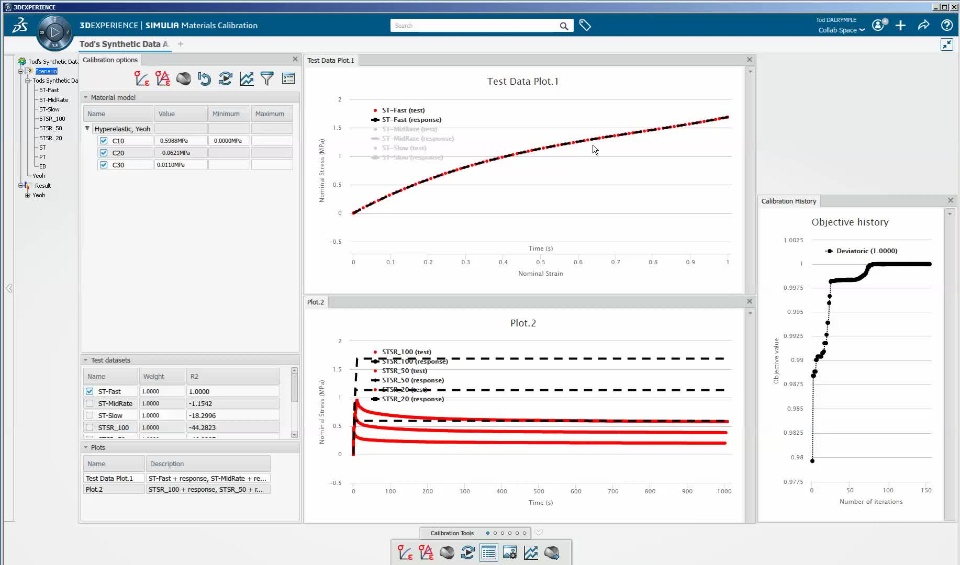Click the gray material icon in bottom action bar
The image size is (960, 565).
click(x=447, y=552)
